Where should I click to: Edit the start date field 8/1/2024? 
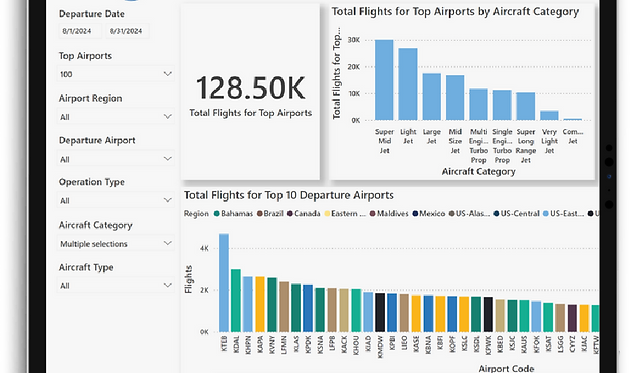80,31
